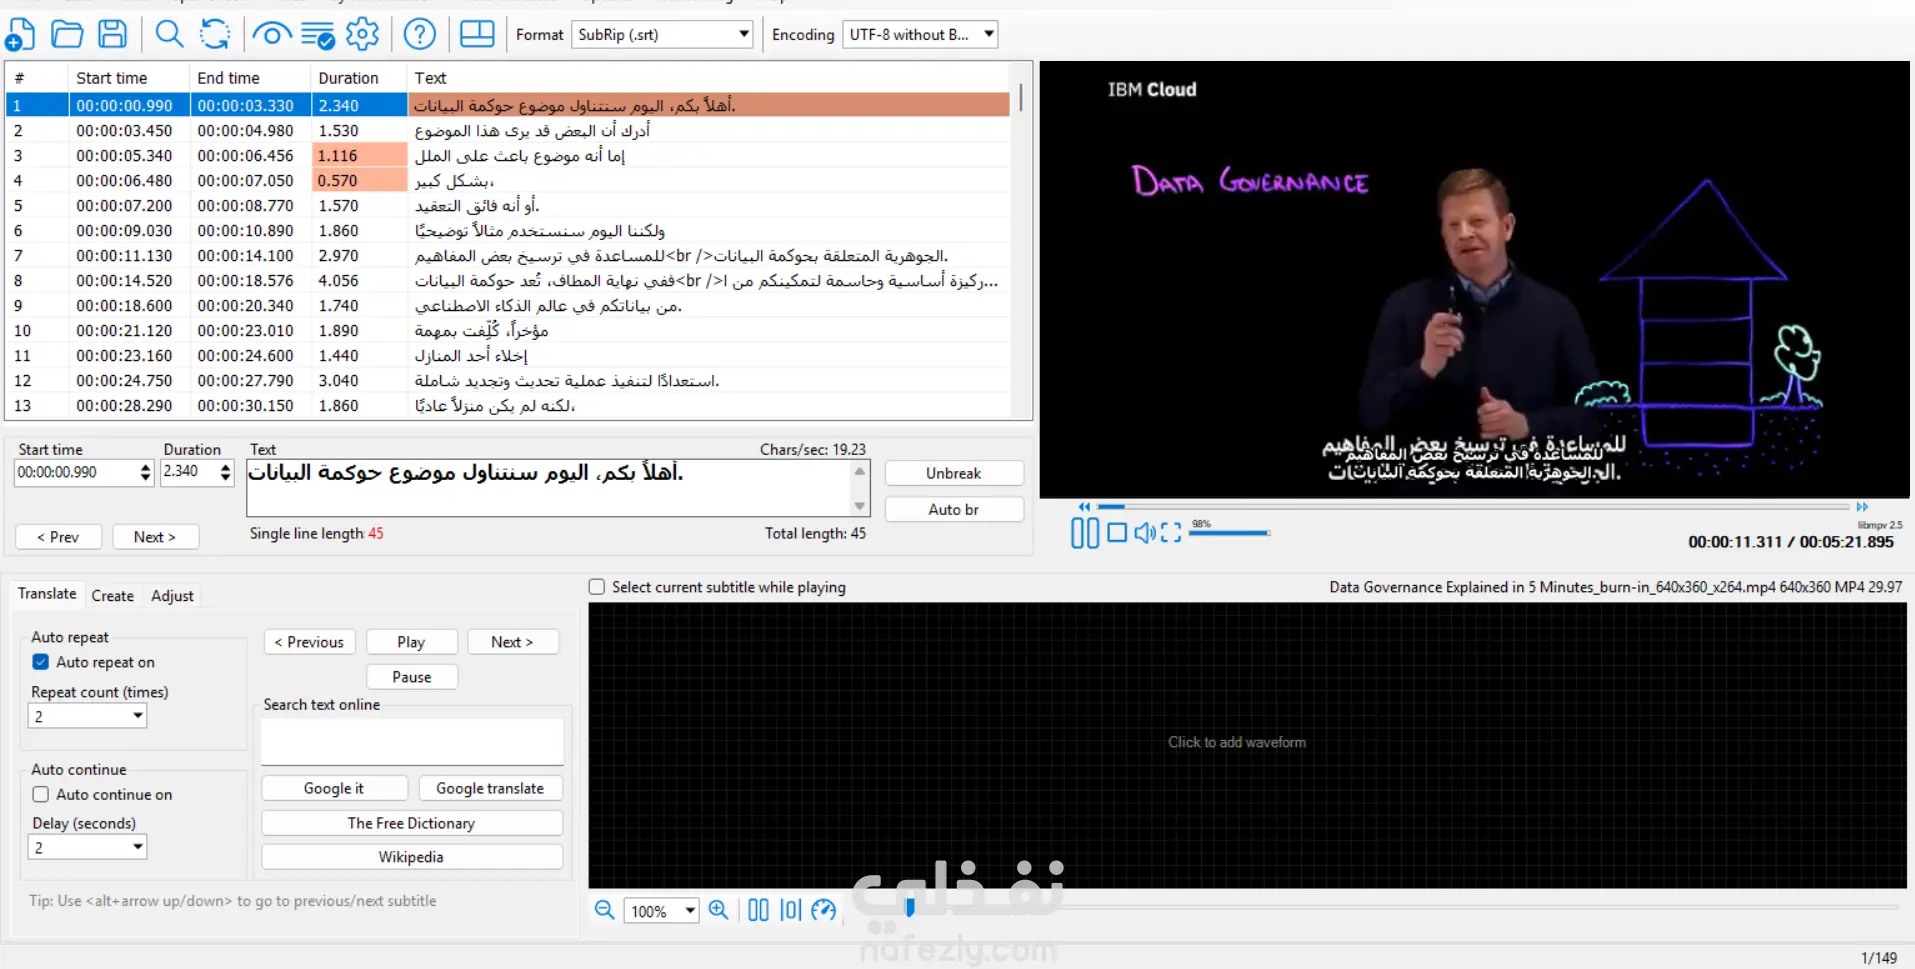
Task: Adjust the video volume slider
Action: [x=1229, y=533]
